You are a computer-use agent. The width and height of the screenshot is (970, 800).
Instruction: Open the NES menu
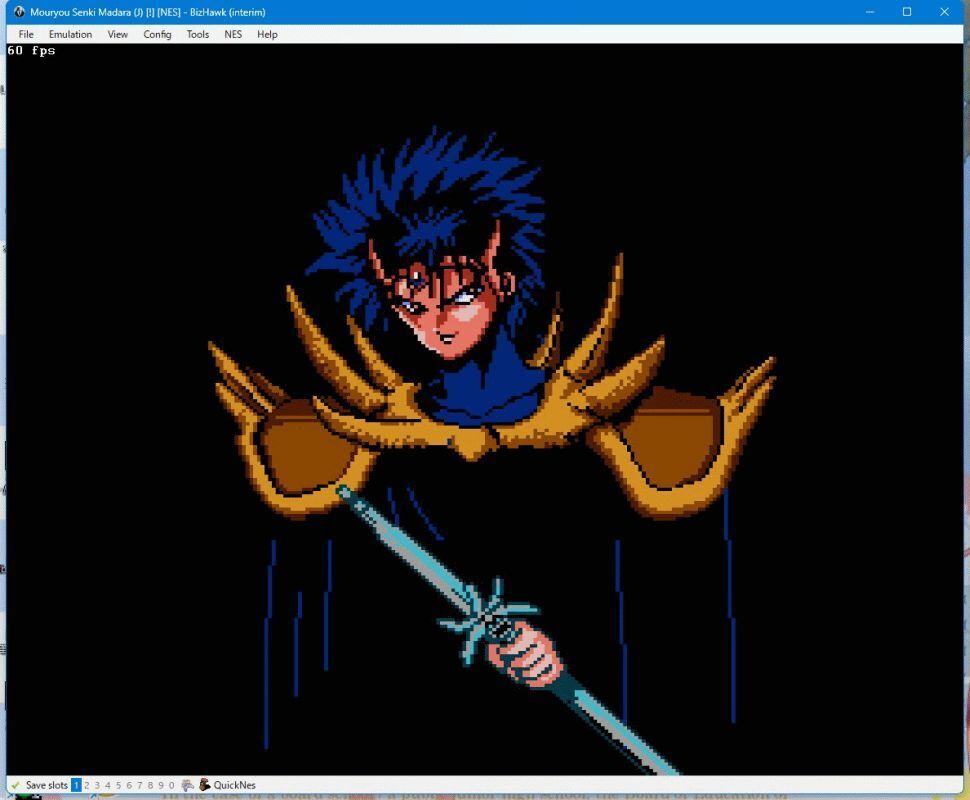233,35
